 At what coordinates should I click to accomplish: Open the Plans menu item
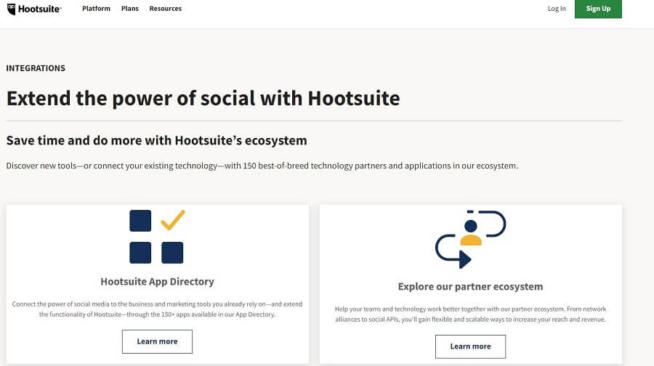pyautogui.click(x=130, y=8)
